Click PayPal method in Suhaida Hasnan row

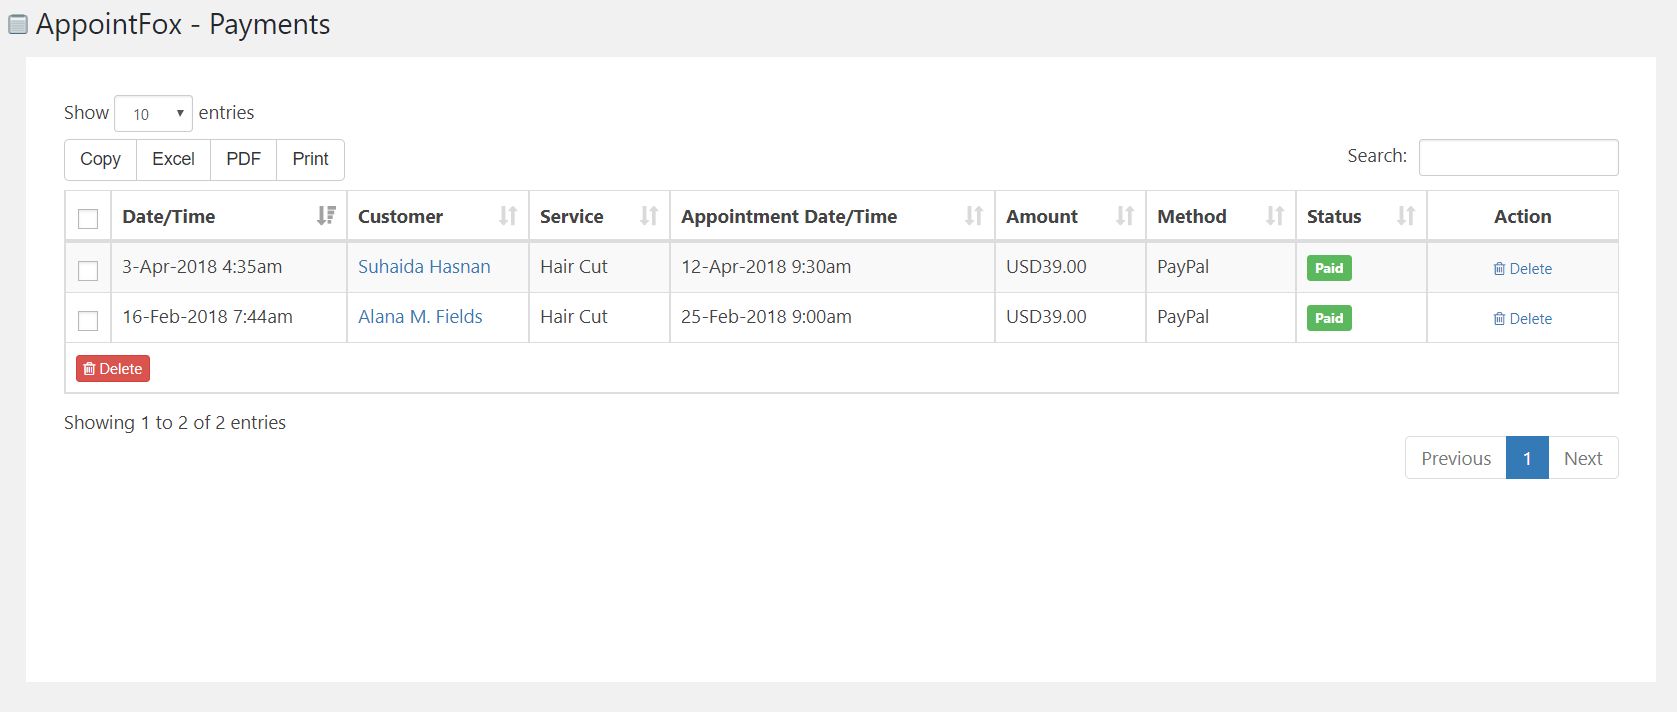pyautogui.click(x=1183, y=267)
